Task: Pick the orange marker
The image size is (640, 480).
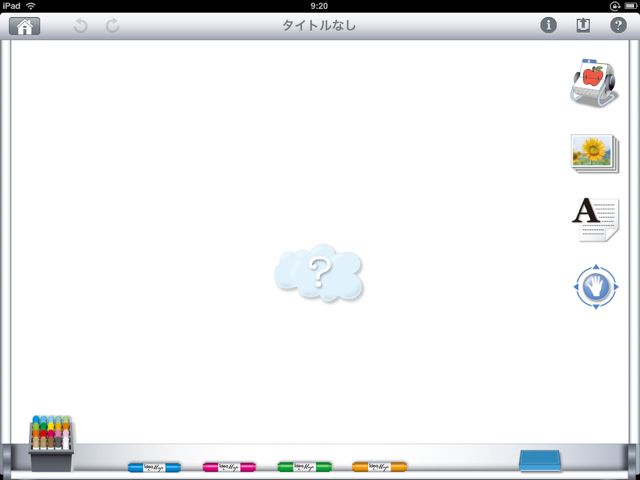Action: pos(380,467)
